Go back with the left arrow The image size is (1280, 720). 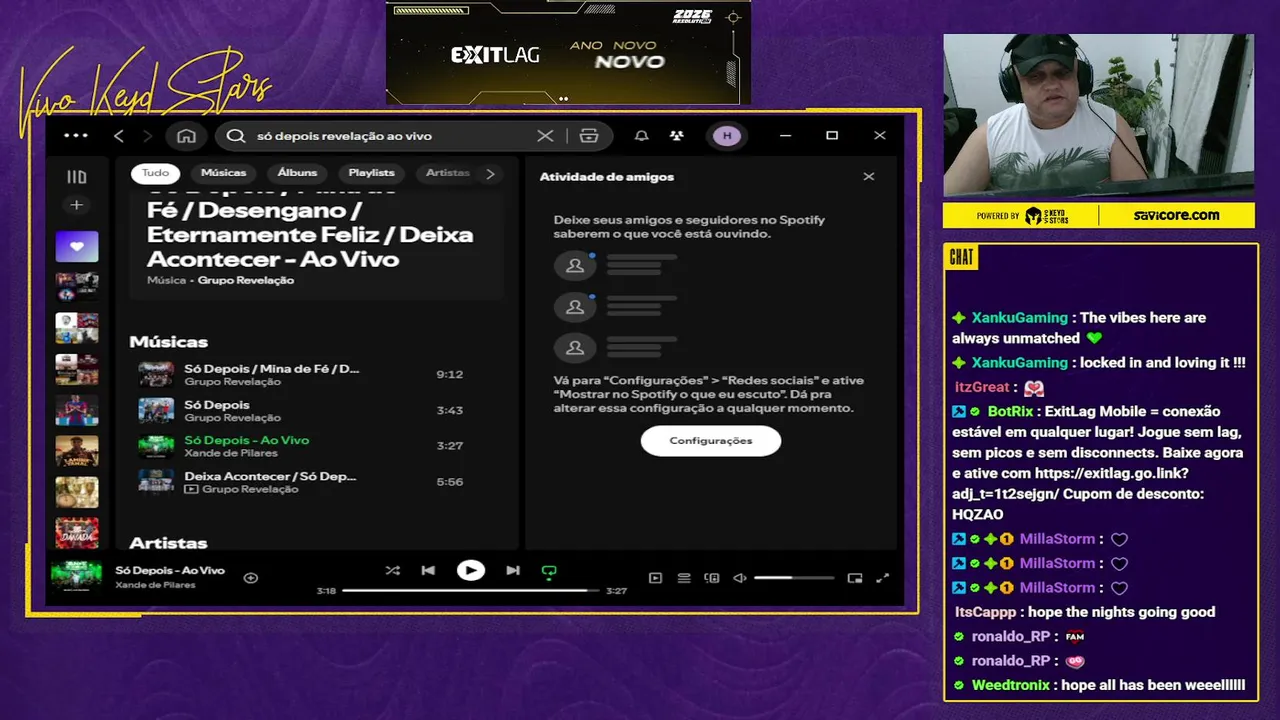click(119, 136)
